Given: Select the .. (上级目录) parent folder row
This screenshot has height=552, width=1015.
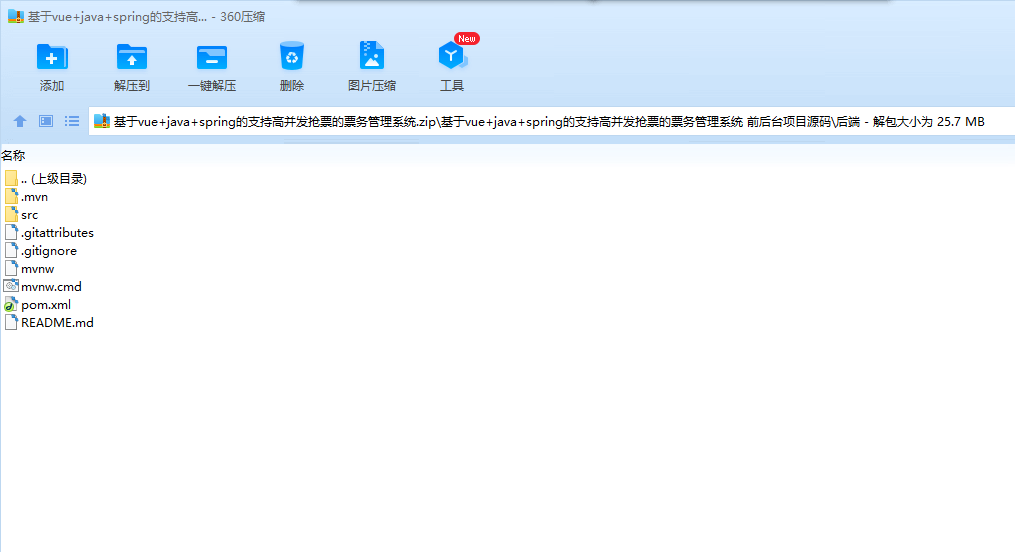Looking at the screenshot, I should pos(45,179).
